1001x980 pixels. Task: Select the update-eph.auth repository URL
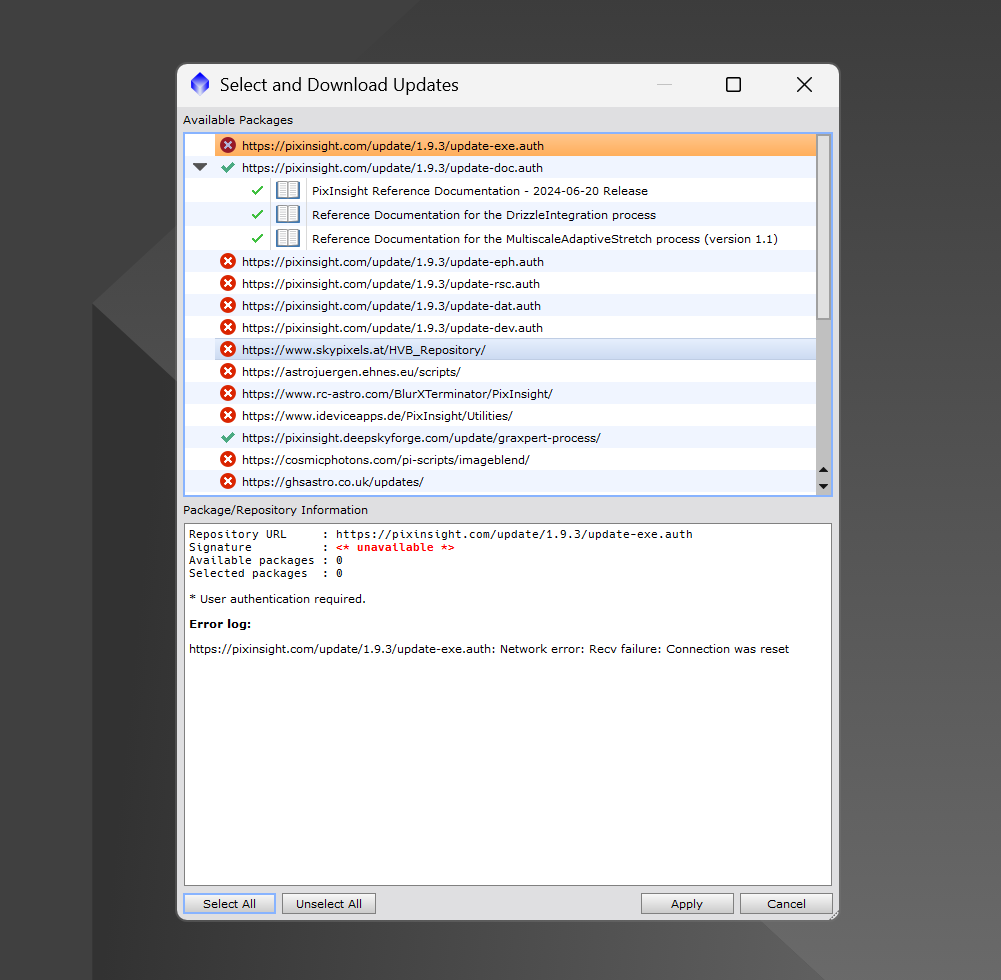click(x=393, y=262)
